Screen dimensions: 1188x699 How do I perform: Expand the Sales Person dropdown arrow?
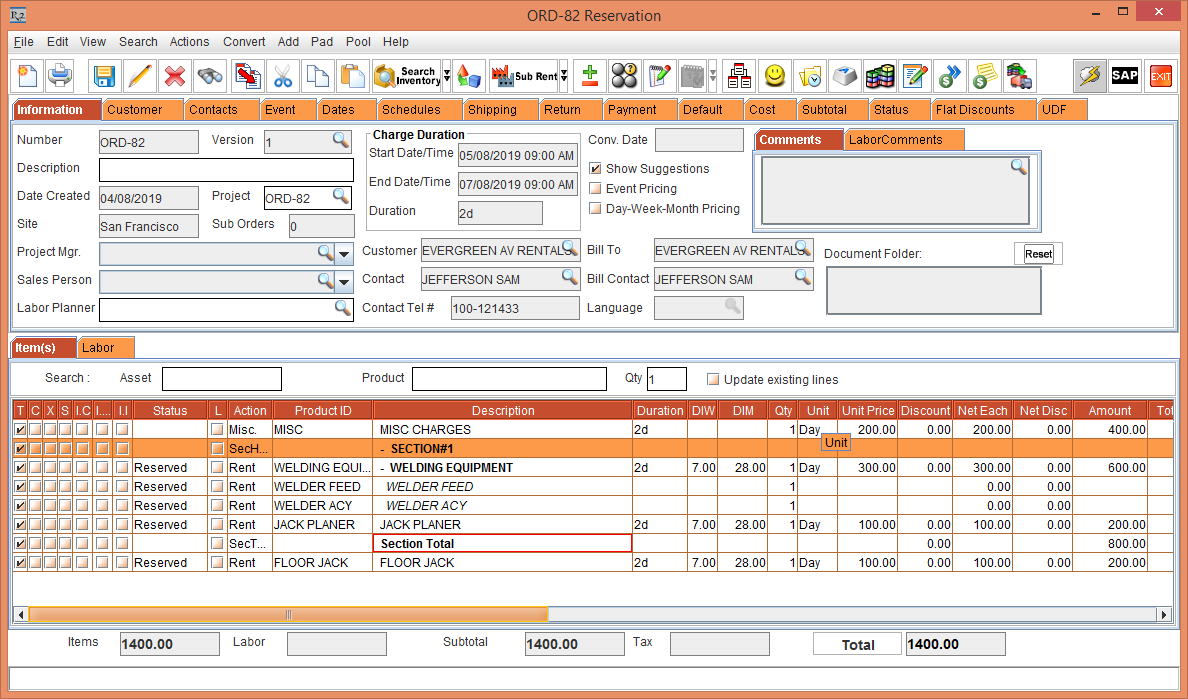pos(344,282)
